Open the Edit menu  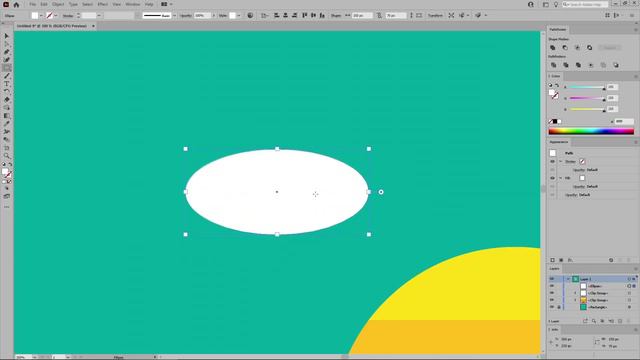pos(44,4)
